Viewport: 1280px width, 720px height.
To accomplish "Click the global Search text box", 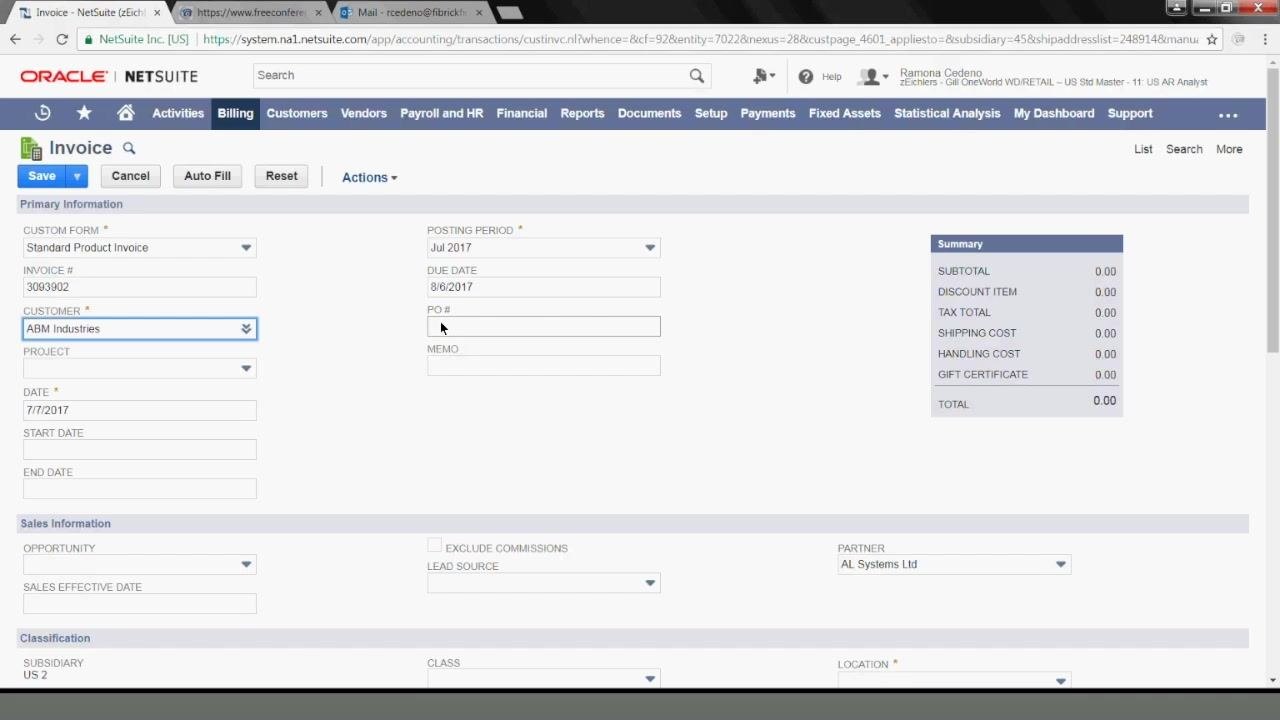I will [x=470, y=75].
